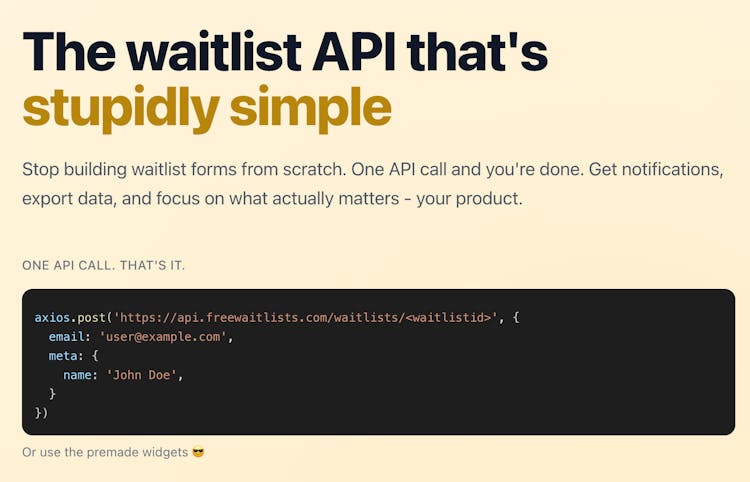Click the "email:" key in the code
This screenshot has width=750, height=482.
point(70,336)
